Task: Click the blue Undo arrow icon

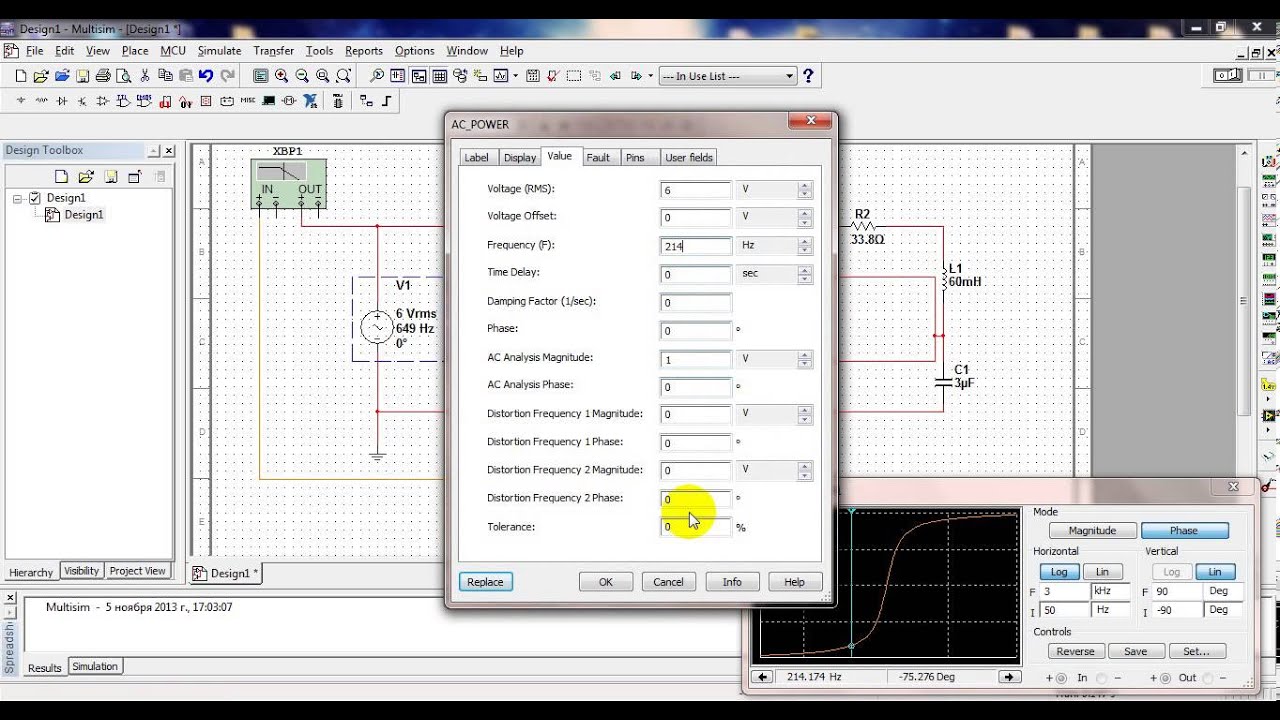Action: coord(206,76)
